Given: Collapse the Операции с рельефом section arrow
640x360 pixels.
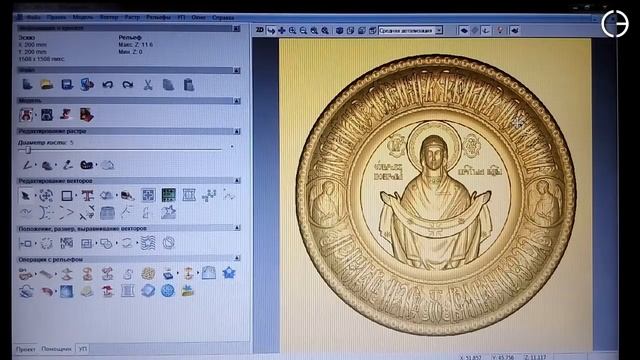Looking at the screenshot, I should (x=237, y=258).
